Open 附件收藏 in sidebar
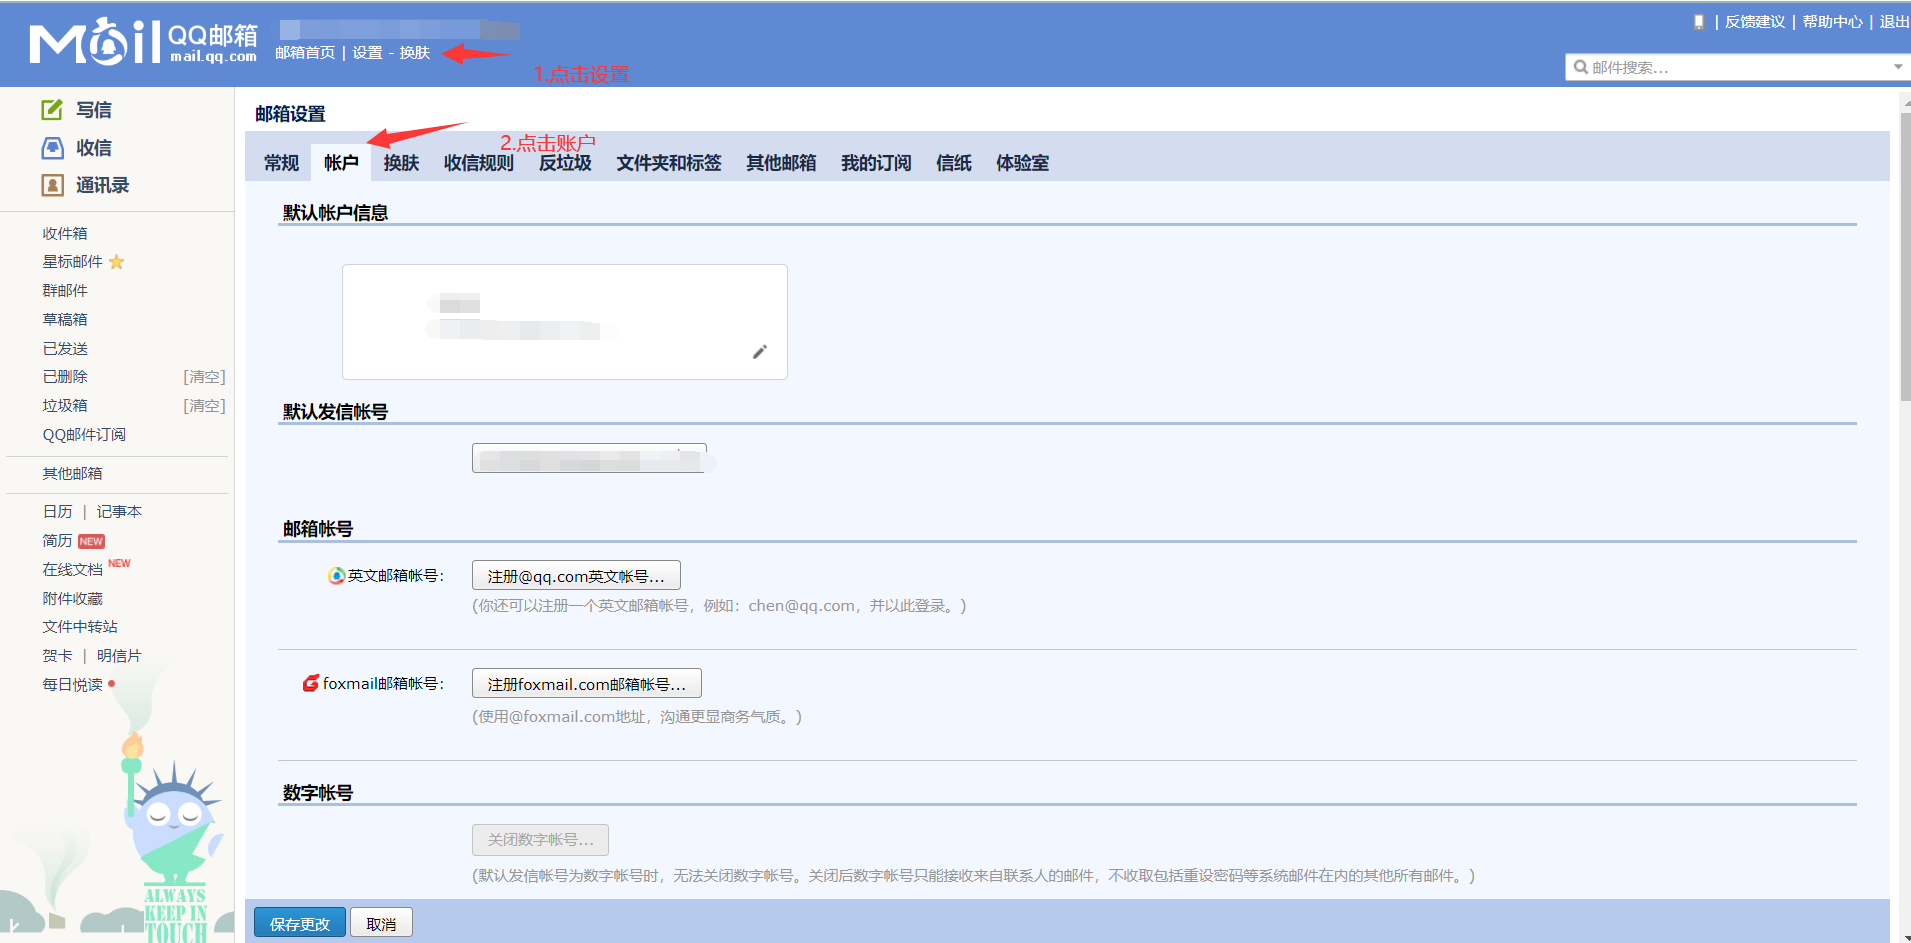 72,599
